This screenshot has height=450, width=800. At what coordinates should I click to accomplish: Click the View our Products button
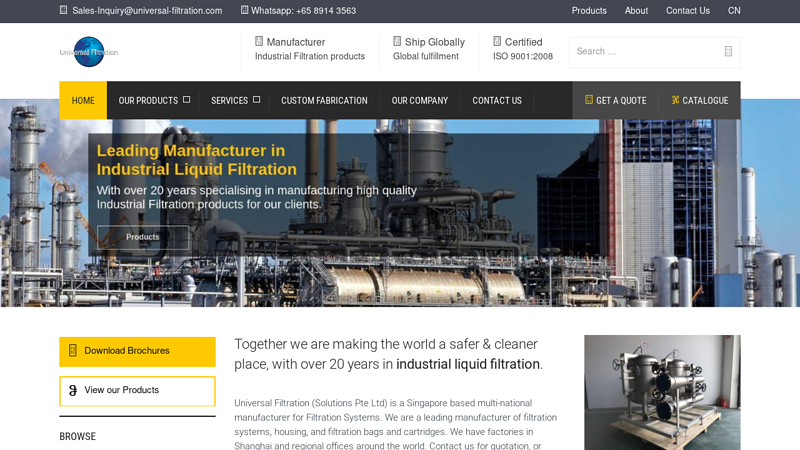coord(137,391)
